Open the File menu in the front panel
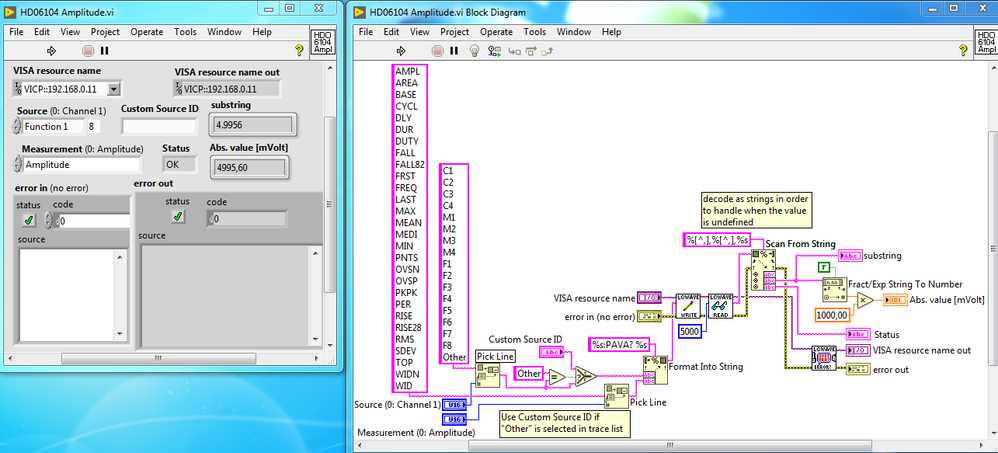998x453 pixels. tap(16, 32)
